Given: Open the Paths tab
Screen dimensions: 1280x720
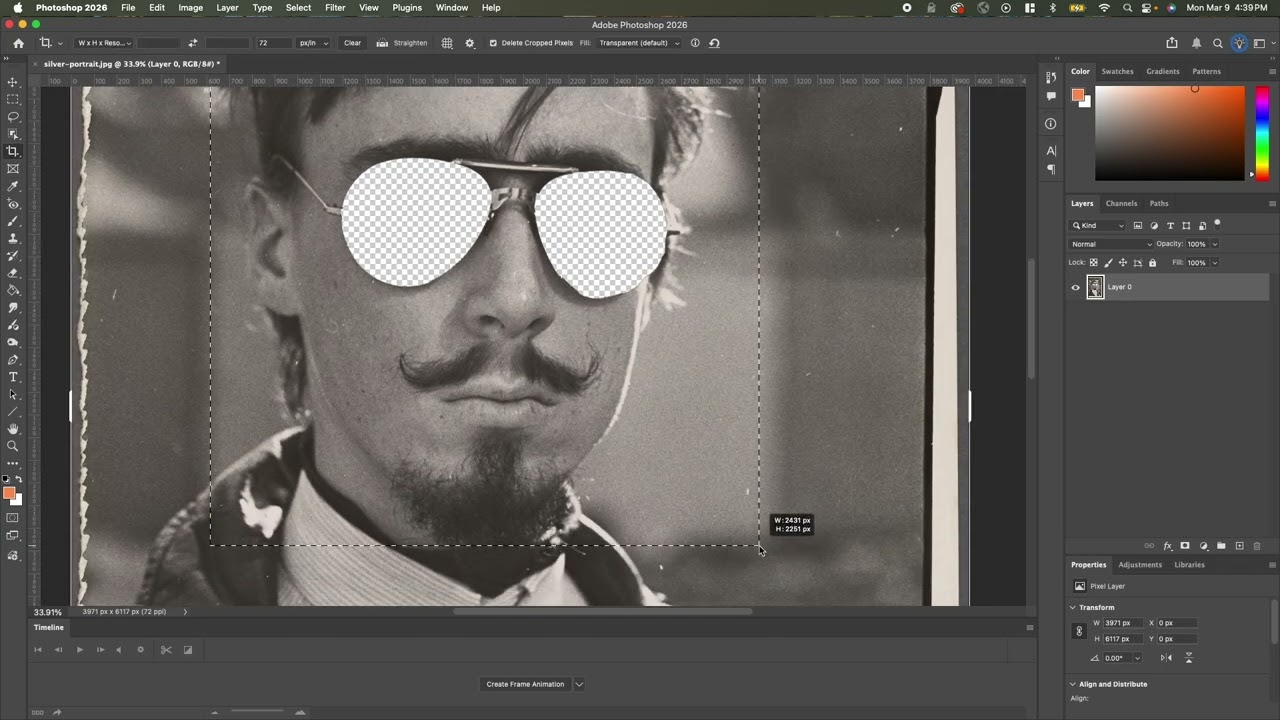Looking at the screenshot, I should click(1159, 203).
